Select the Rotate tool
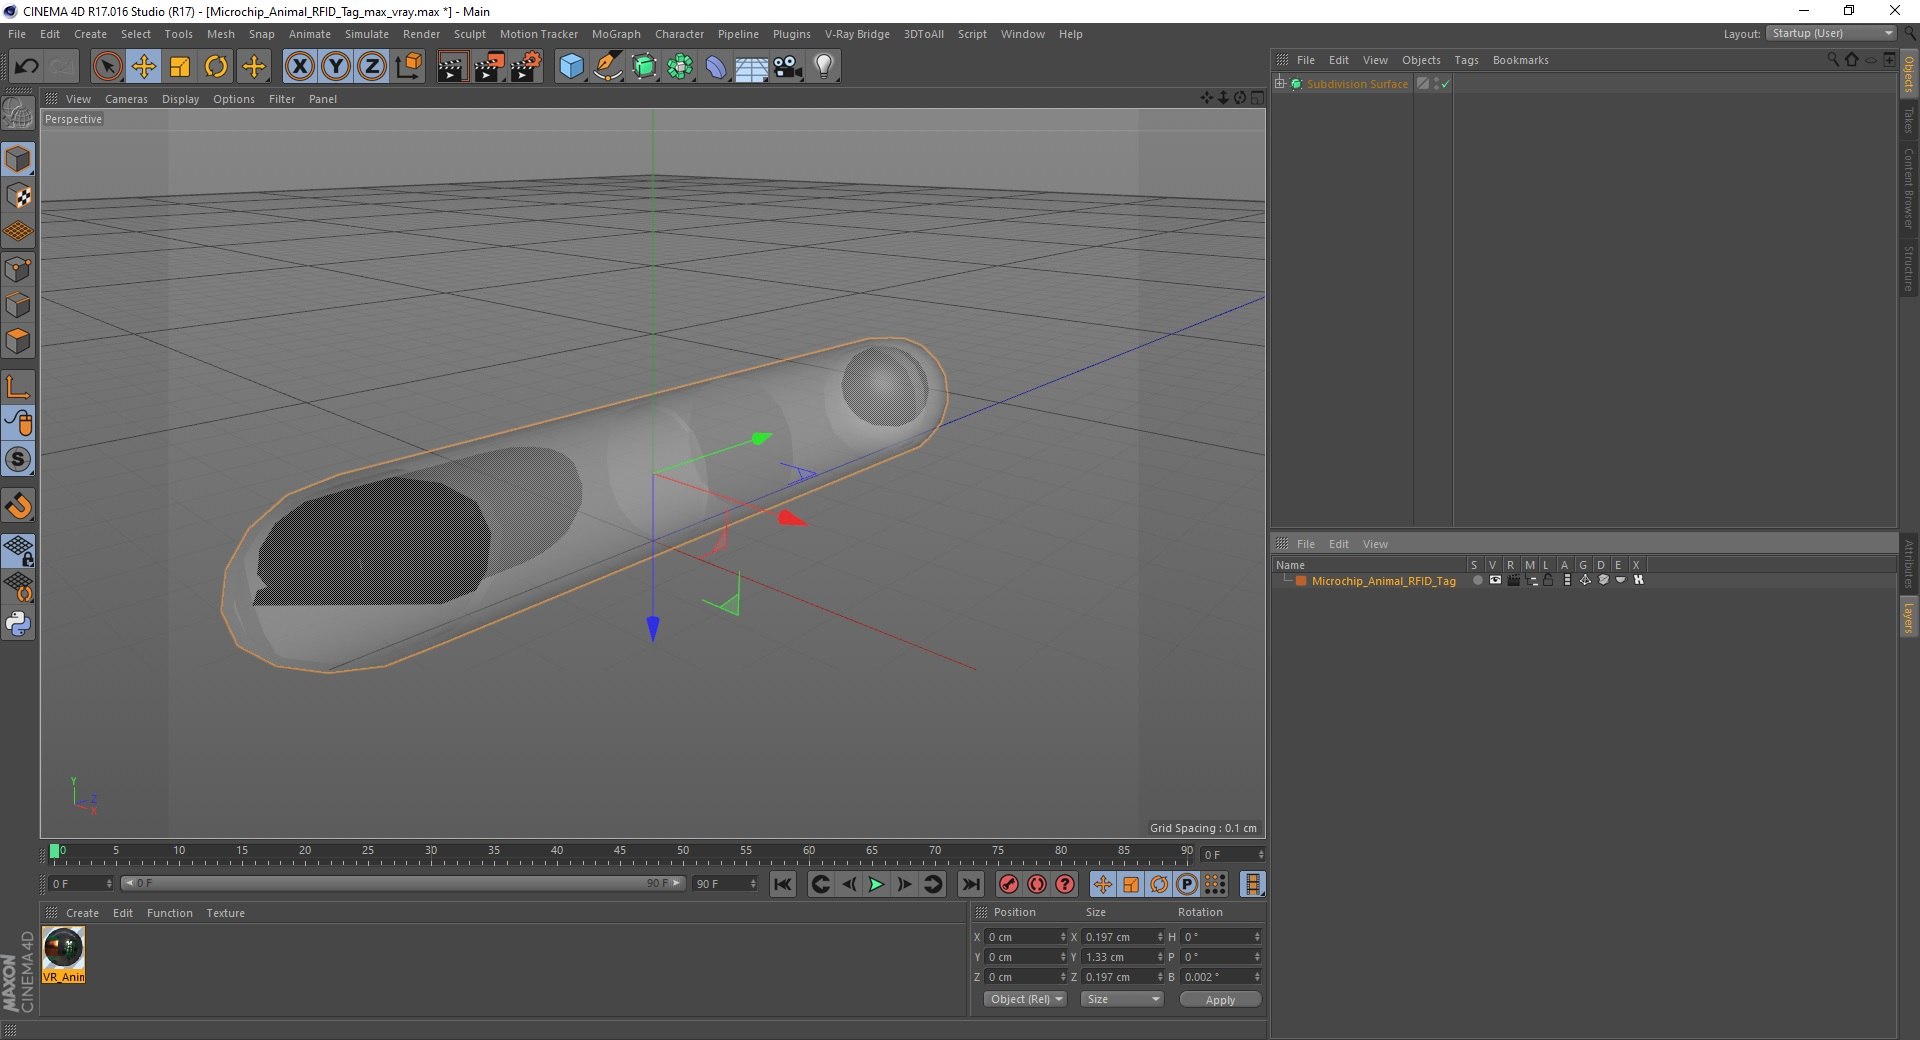 point(216,67)
